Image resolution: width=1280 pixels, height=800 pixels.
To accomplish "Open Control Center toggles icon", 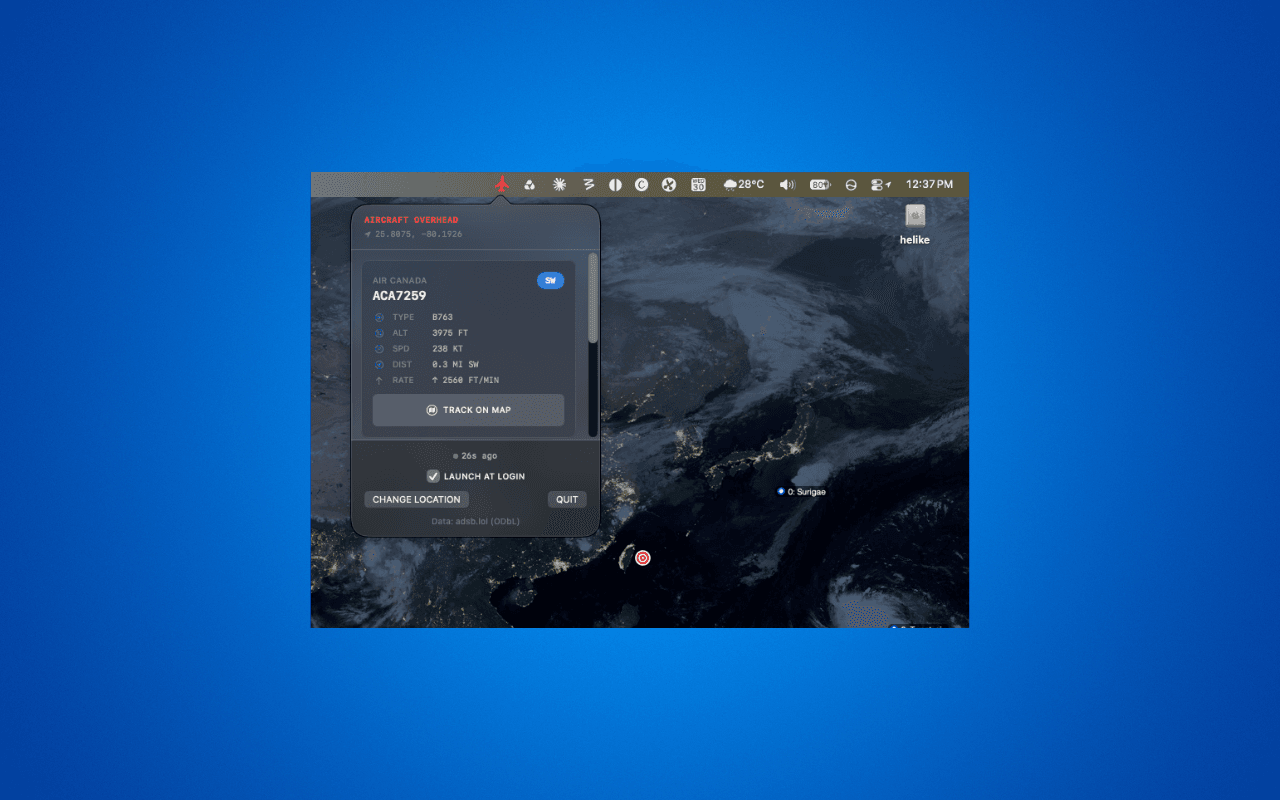I will tap(880, 184).
